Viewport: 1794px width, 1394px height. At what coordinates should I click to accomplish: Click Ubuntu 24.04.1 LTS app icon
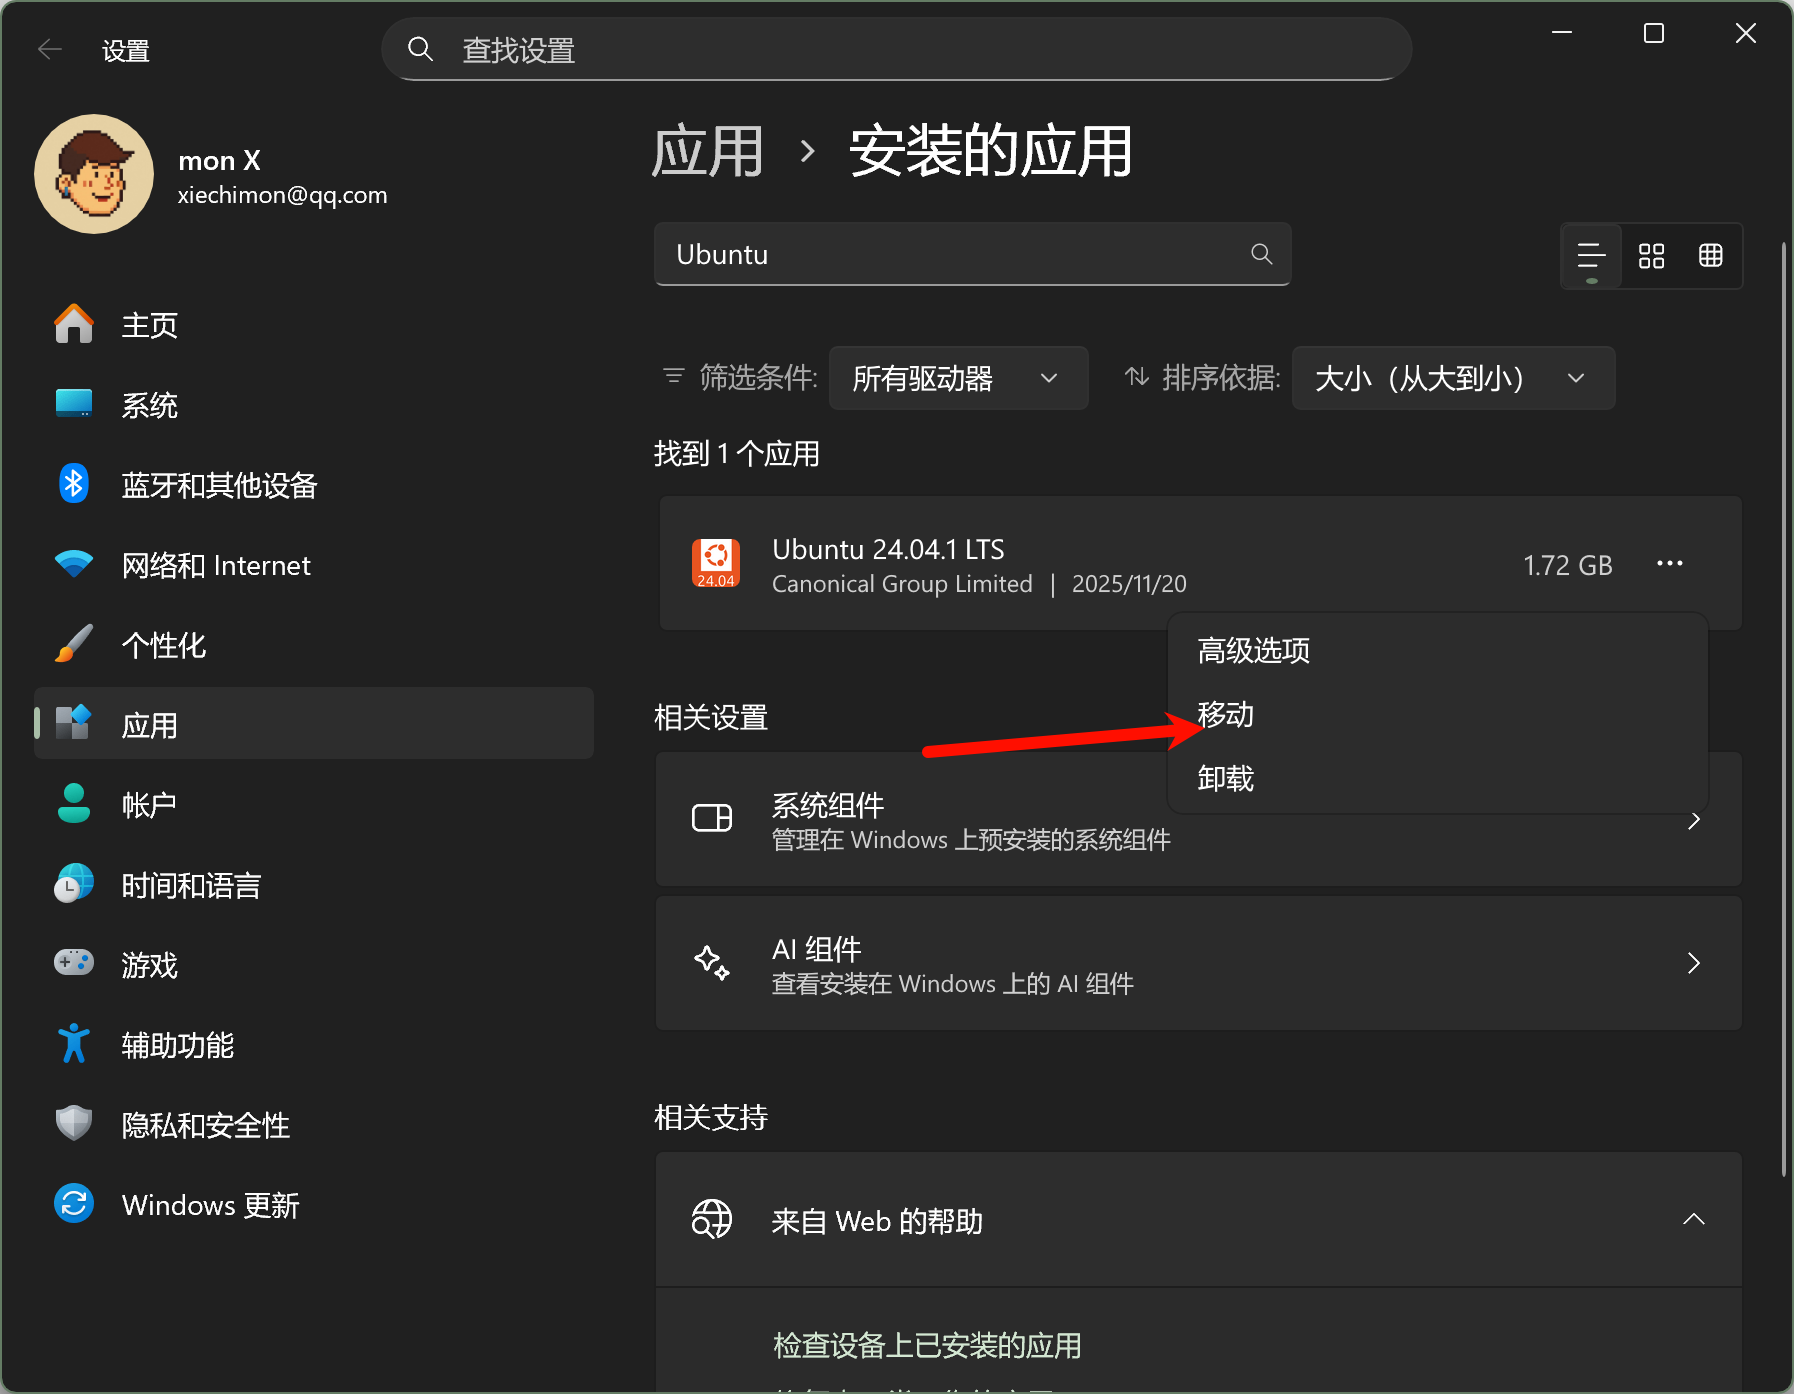[716, 564]
